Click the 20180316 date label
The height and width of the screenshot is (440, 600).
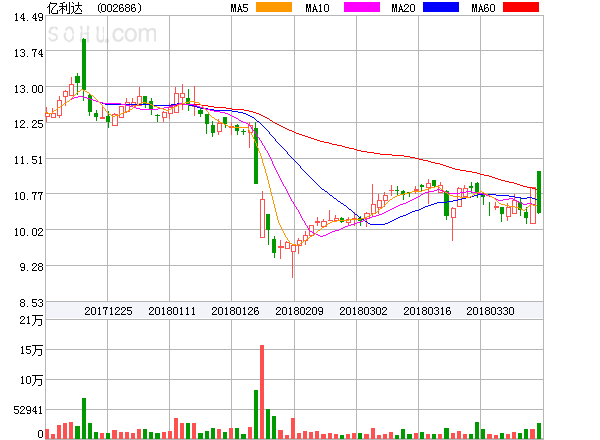click(427, 311)
